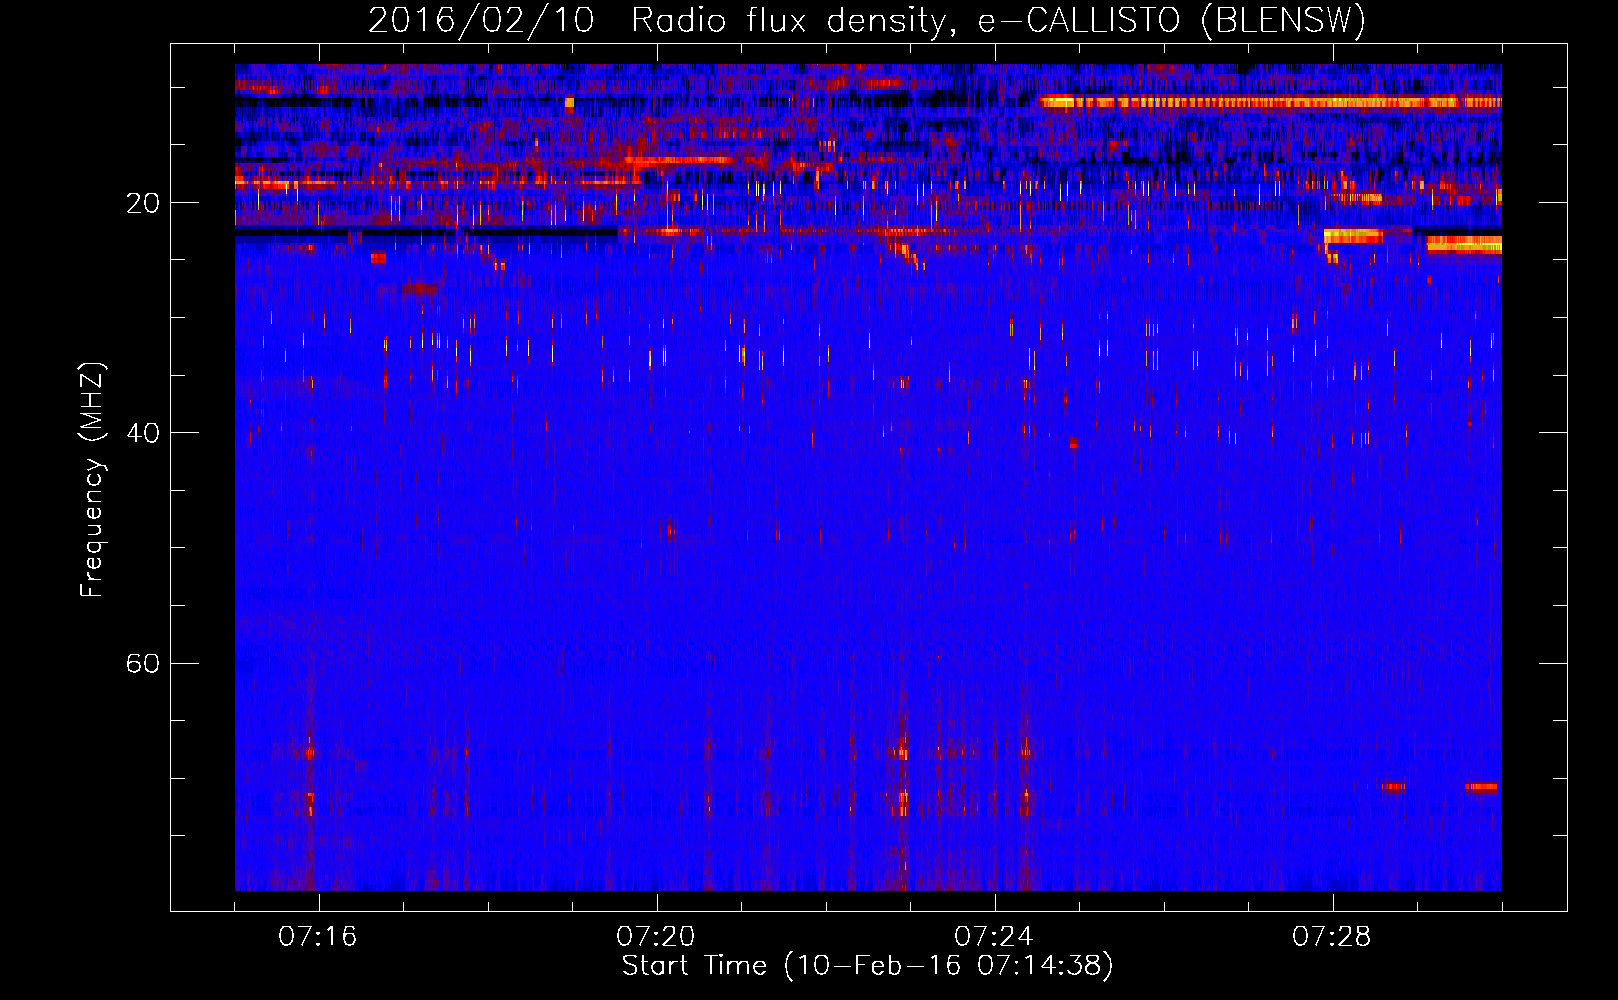Click the '07:24' time tick label
The width and height of the screenshot is (1618, 1000).
(x=994, y=937)
